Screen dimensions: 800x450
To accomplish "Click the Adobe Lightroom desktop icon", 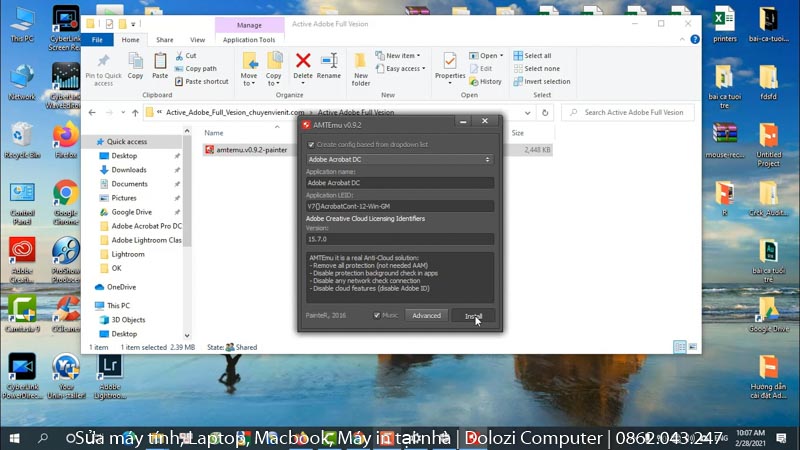I will coord(110,373).
